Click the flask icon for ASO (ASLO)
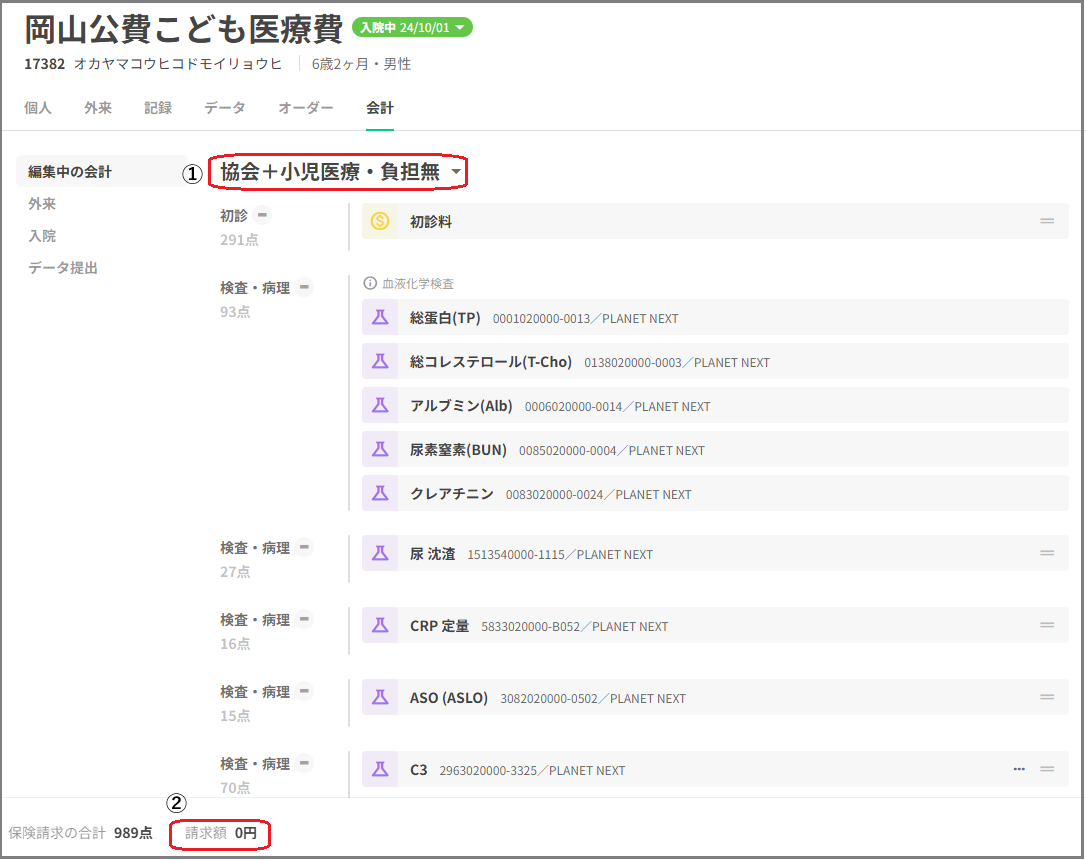Image resolution: width=1086 pixels, height=860 pixels. 380,697
